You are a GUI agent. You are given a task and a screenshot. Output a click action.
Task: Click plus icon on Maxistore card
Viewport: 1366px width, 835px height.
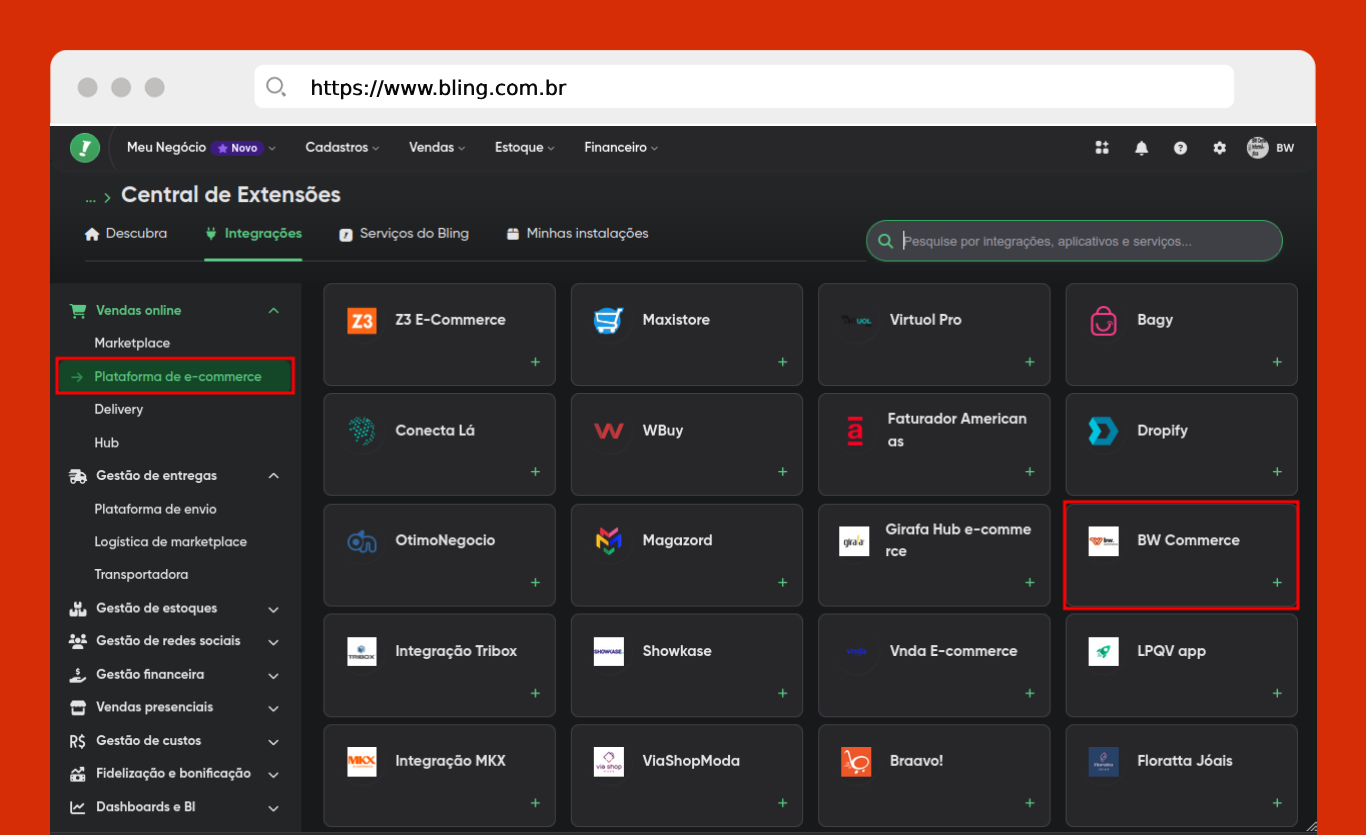(x=782, y=362)
